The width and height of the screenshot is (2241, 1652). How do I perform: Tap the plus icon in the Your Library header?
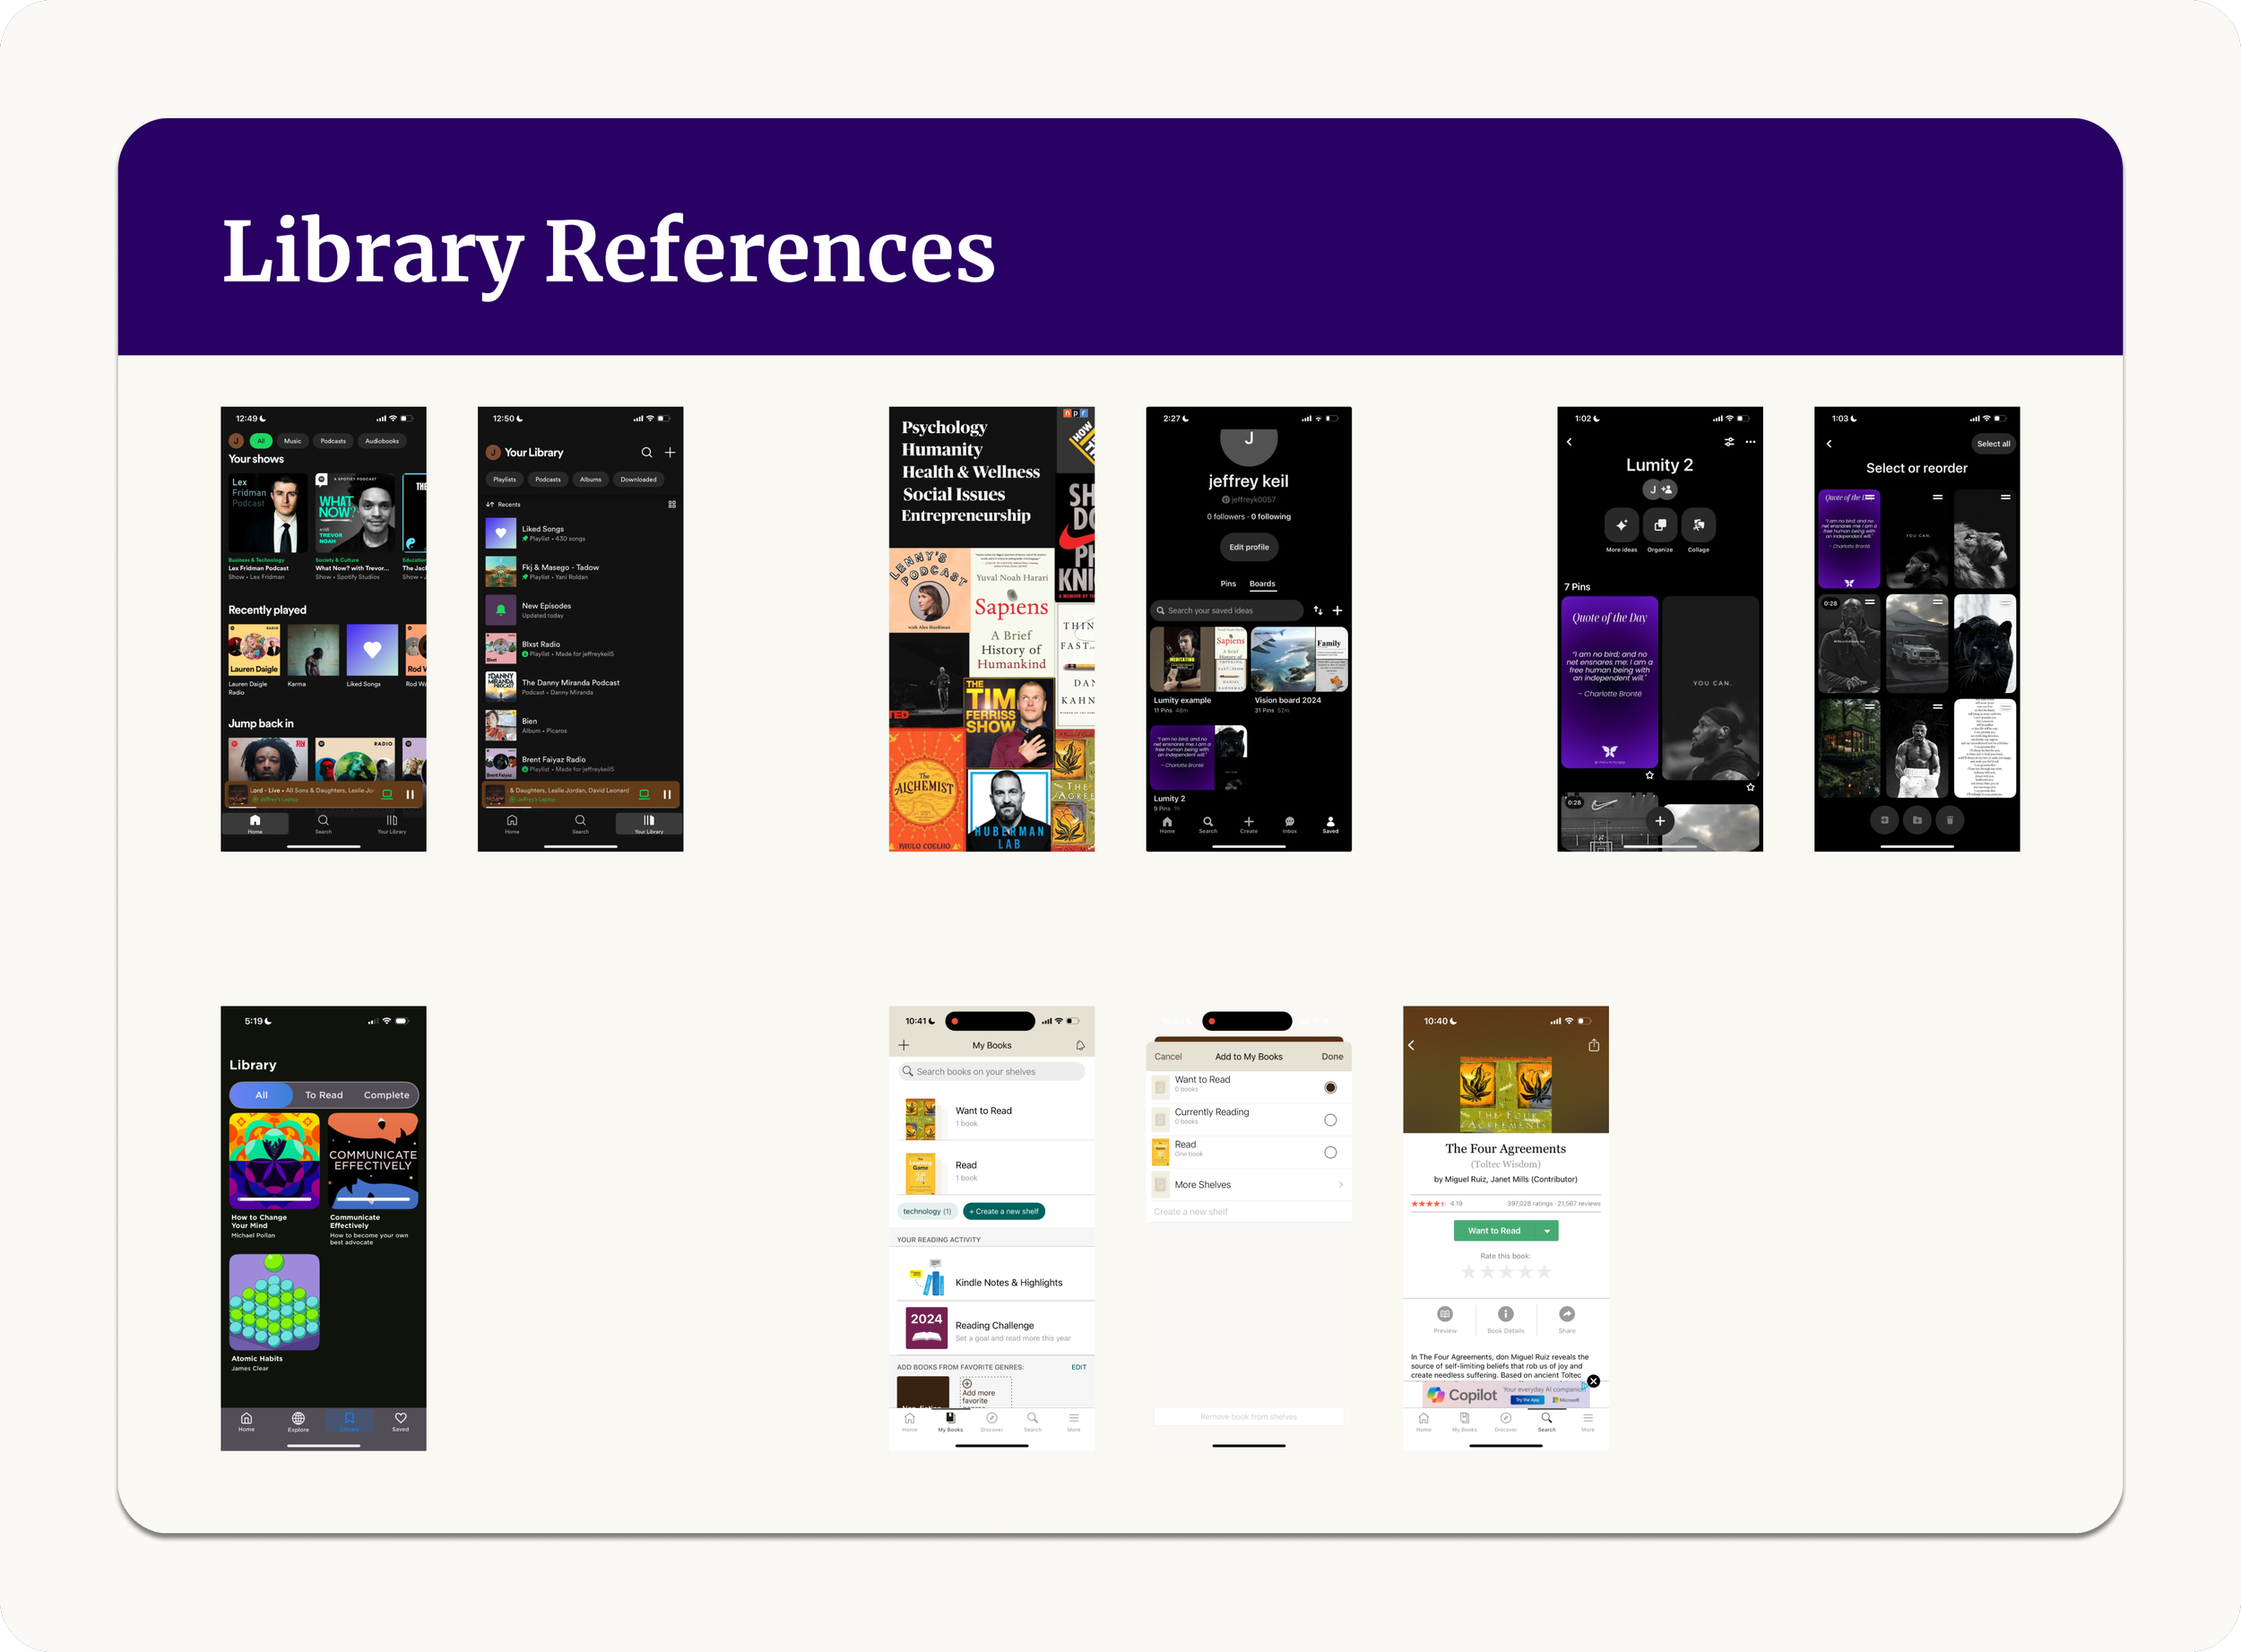pos(670,452)
